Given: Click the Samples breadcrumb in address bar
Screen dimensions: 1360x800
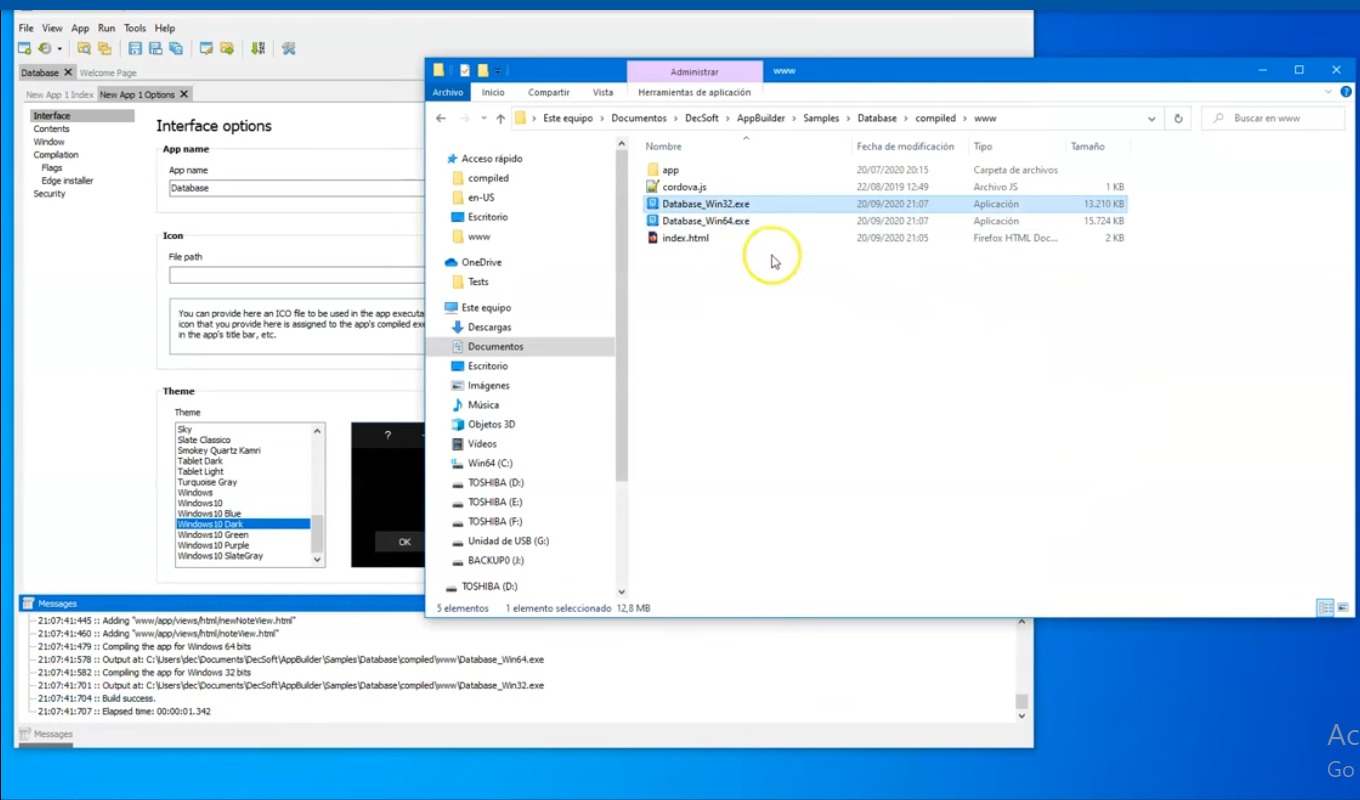Looking at the screenshot, I should pos(821,118).
